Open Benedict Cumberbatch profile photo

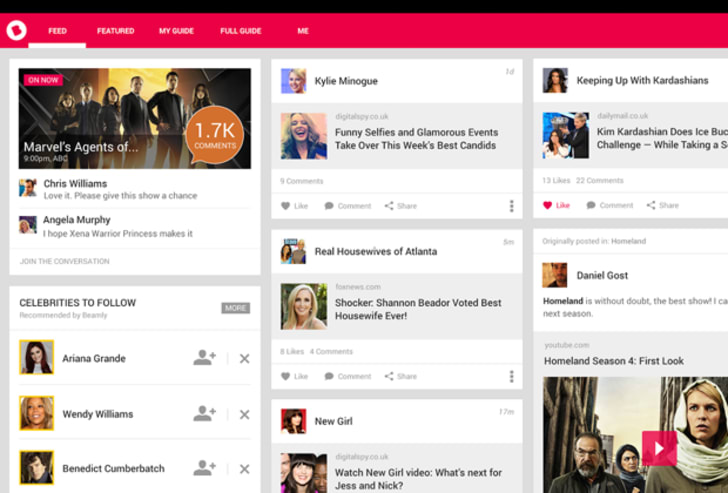(x=36, y=467)
